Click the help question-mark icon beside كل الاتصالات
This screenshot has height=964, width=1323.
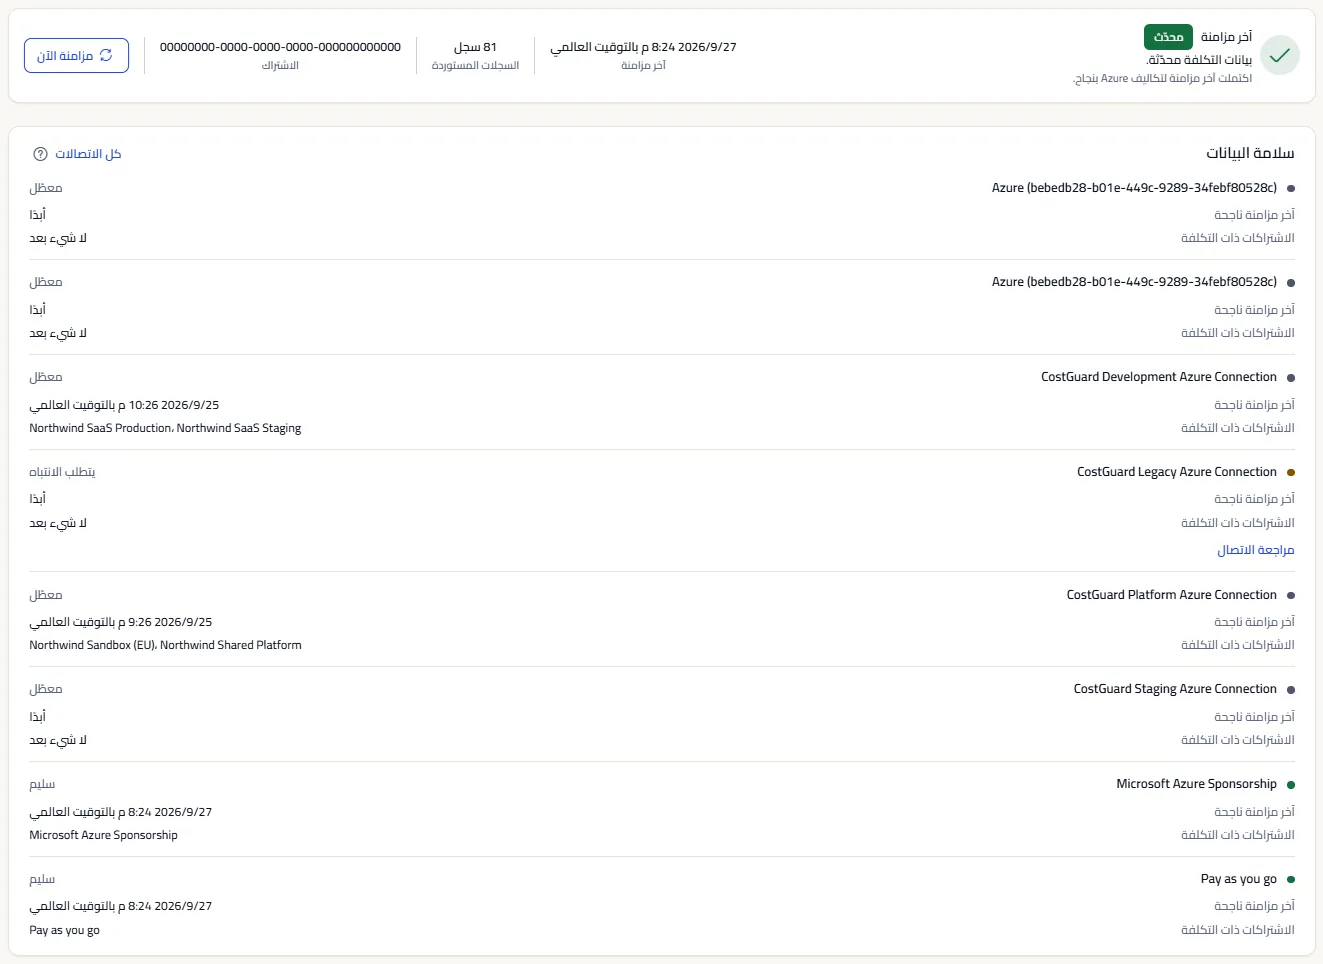tap(40, 154)
